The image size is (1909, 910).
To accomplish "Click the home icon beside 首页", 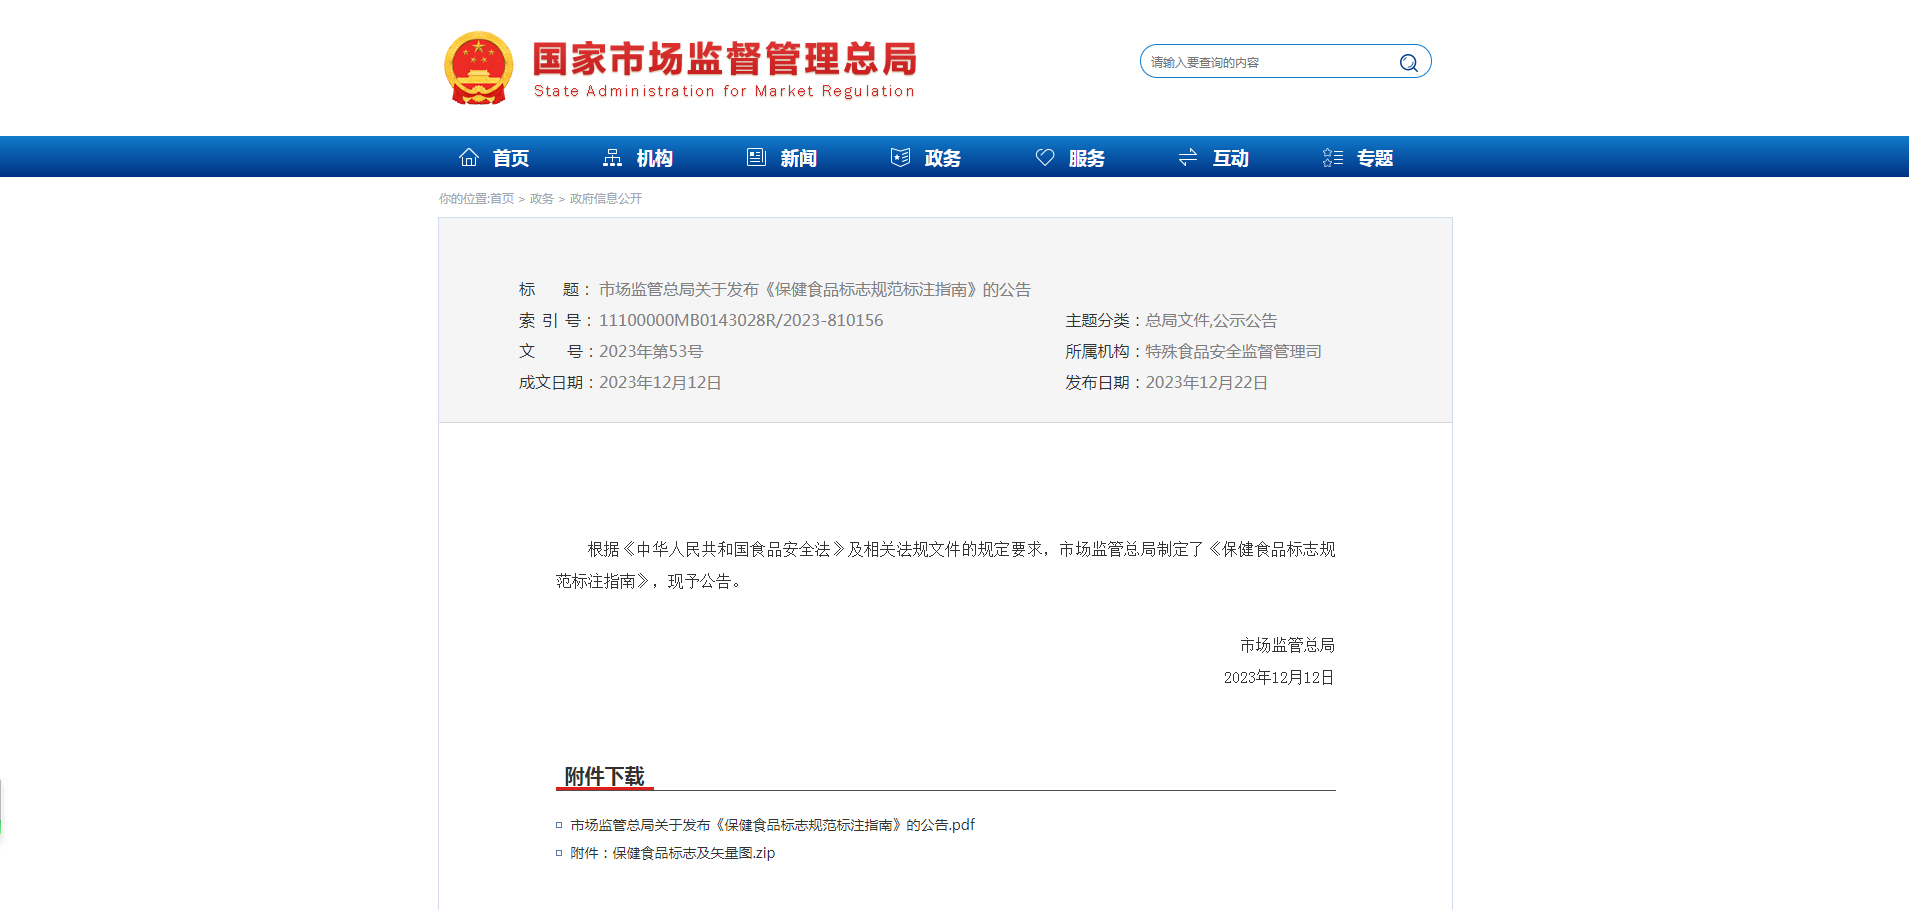I will [x=470, y=156].
